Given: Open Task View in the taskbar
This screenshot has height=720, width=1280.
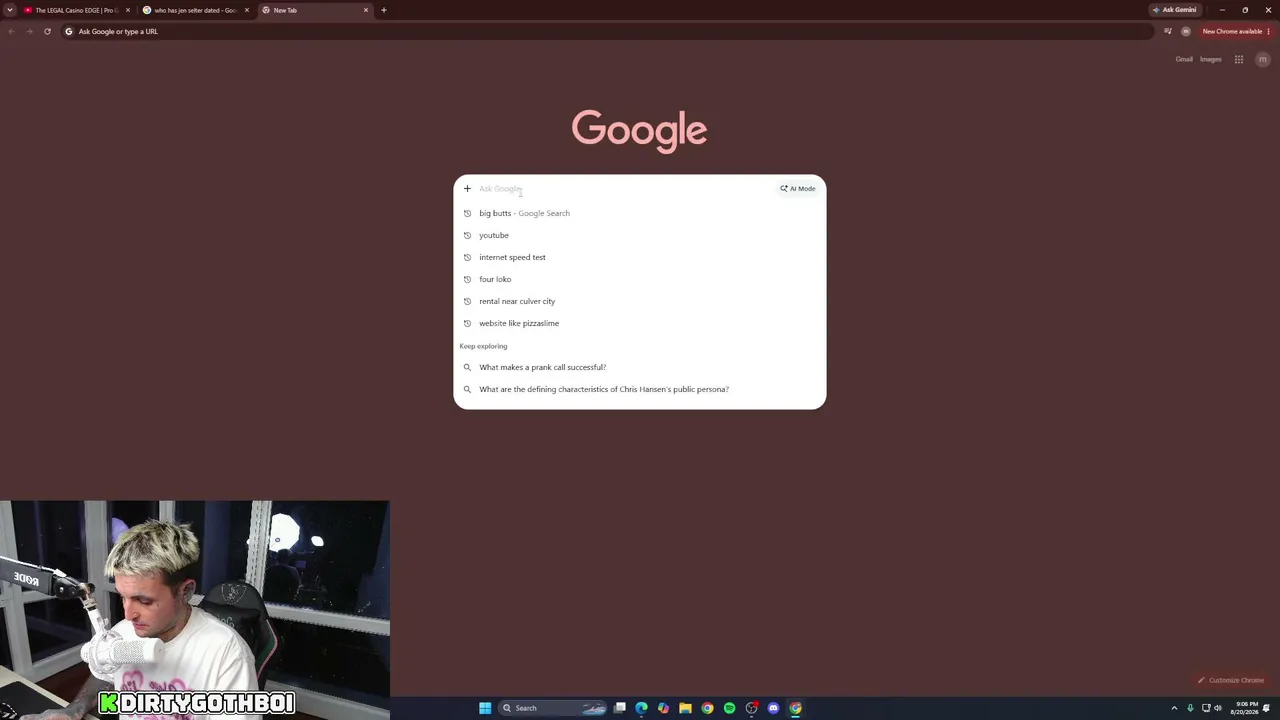Looking at the screenshot, I should (x=620, y=708).
